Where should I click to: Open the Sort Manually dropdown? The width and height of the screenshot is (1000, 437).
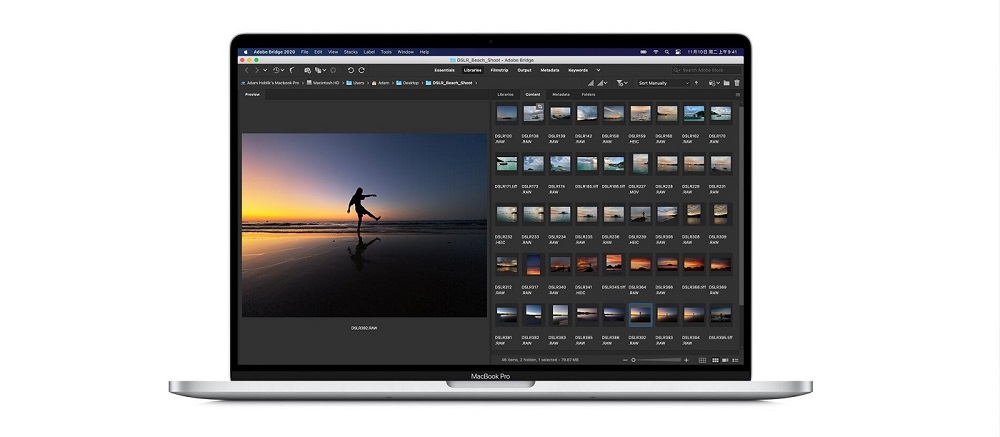[664, 83]
